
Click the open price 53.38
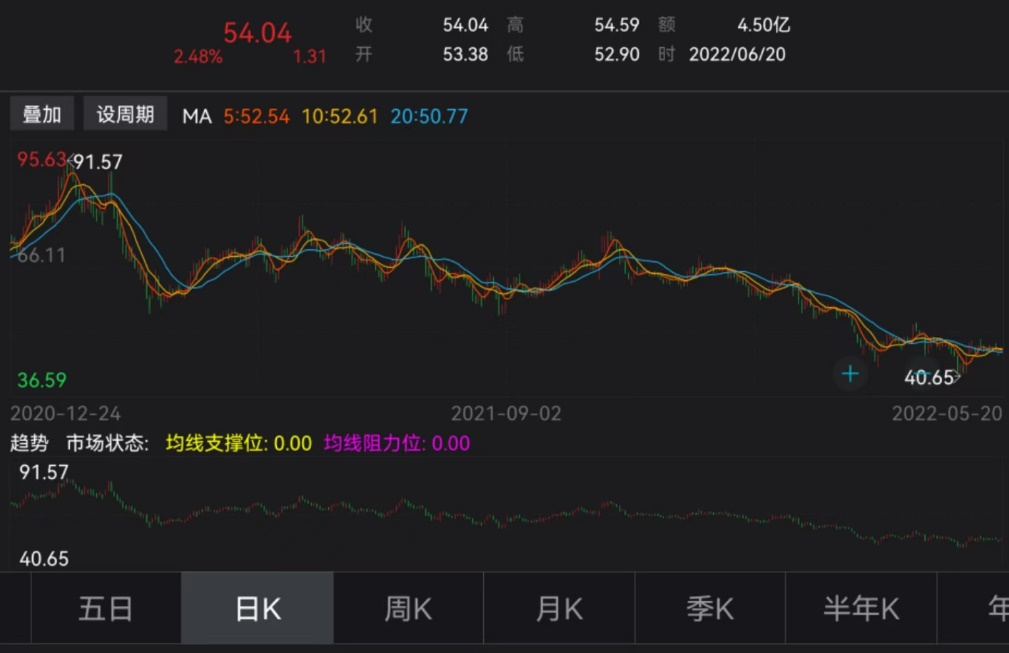[x=465, y=54]
